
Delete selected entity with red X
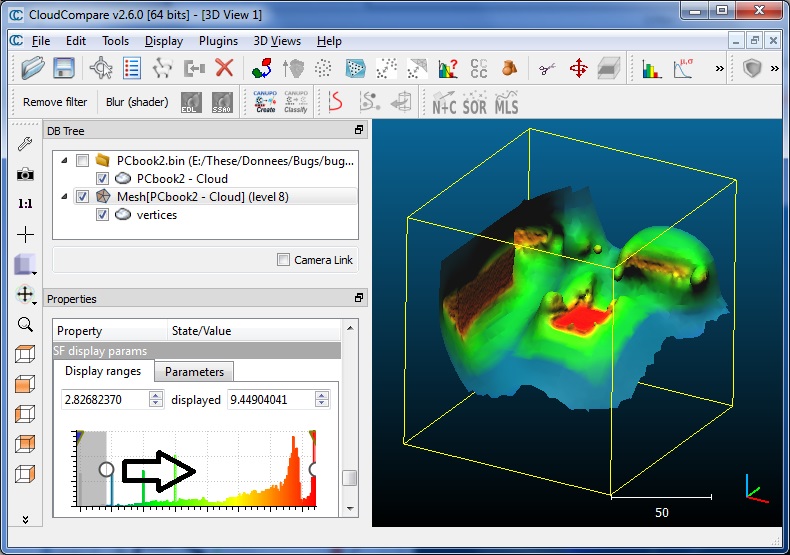[x=224, y=67]
